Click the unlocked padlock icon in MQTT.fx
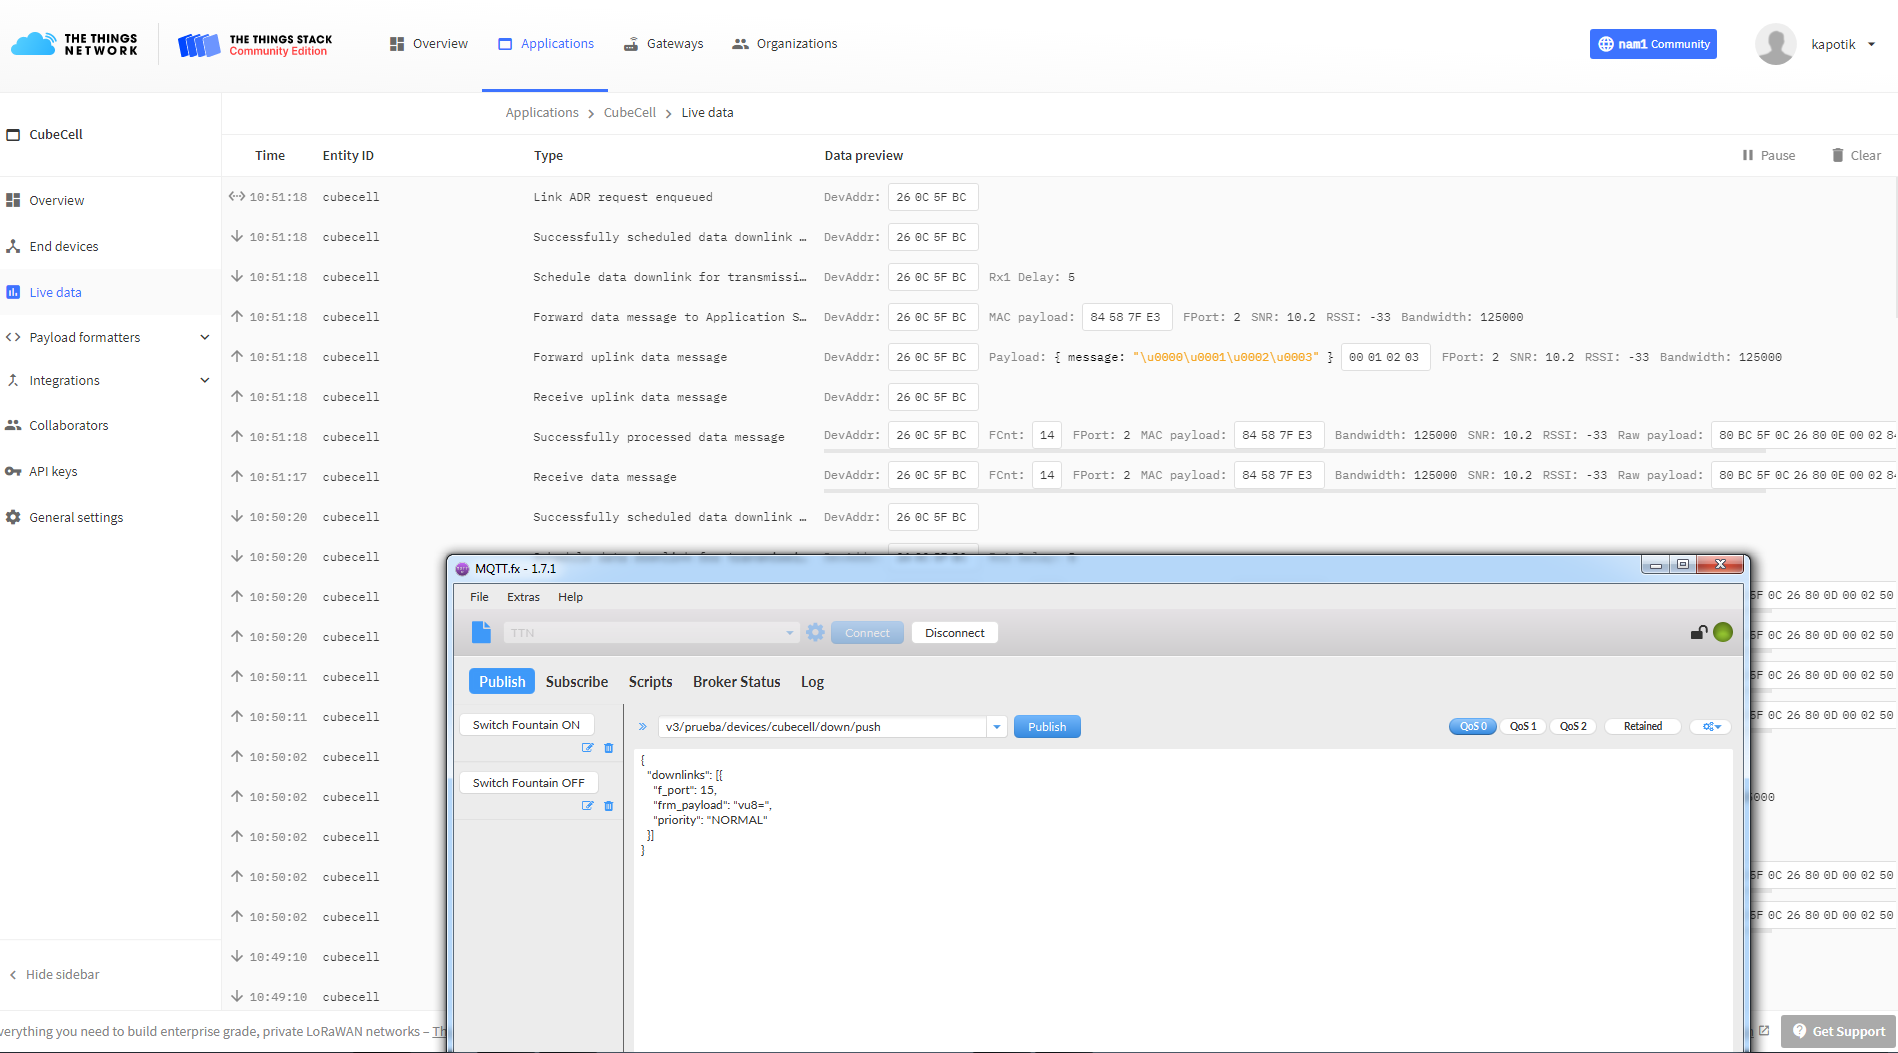 [1698, 632]
